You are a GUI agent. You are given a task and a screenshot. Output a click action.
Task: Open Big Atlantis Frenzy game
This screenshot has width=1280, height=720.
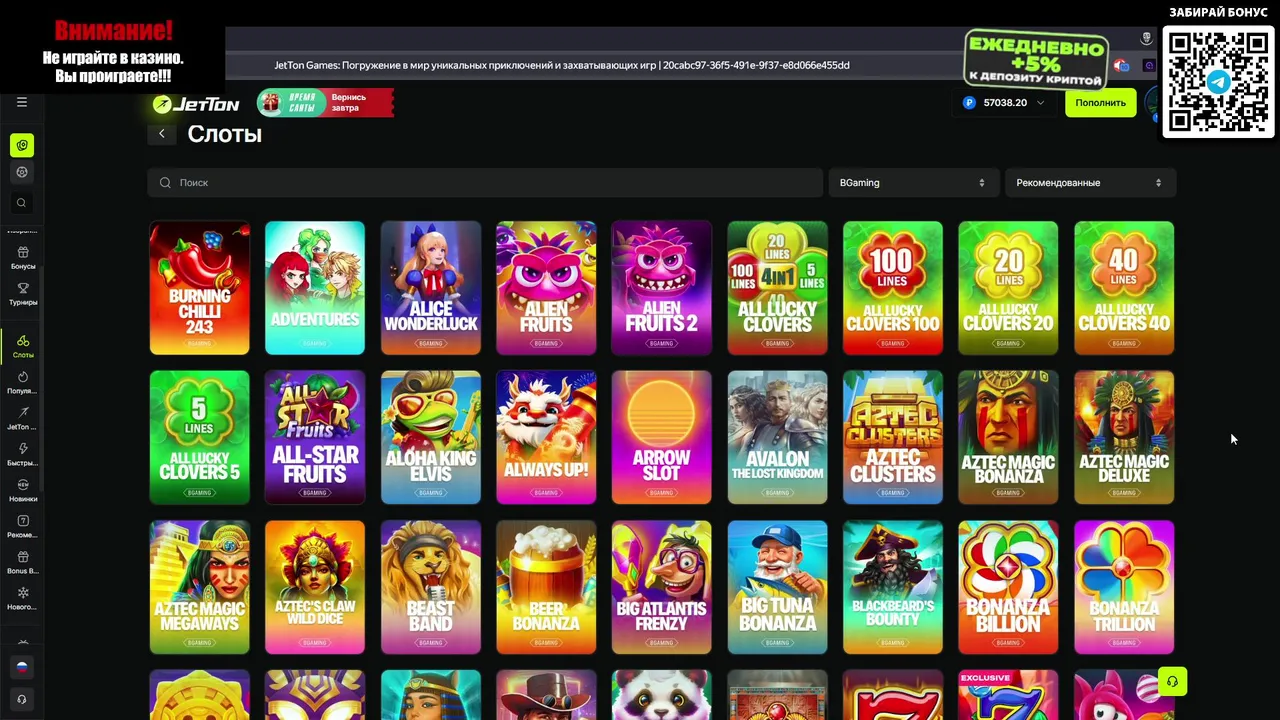pyautogui.click(x=662, y=587)
